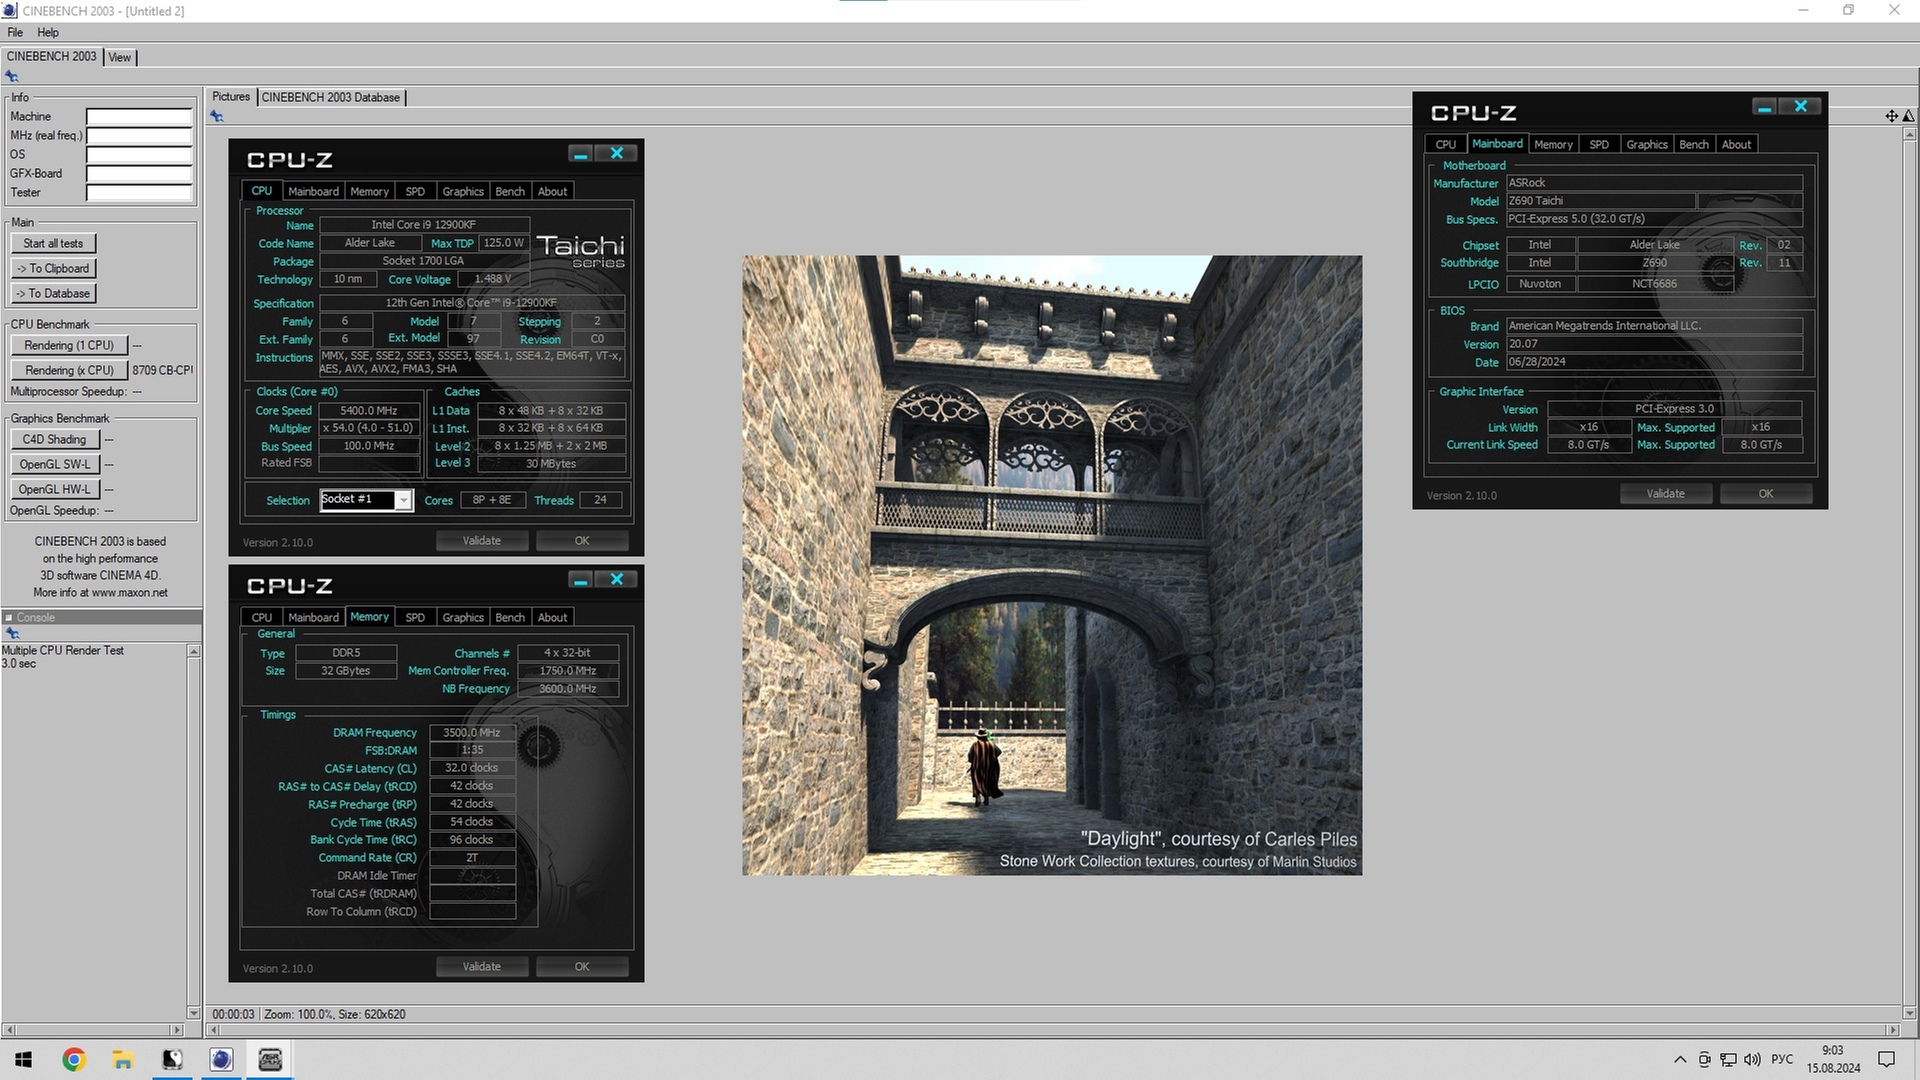Click the MHz (real freq.) input field
1920x1080 pixels.
pos(139,136)
